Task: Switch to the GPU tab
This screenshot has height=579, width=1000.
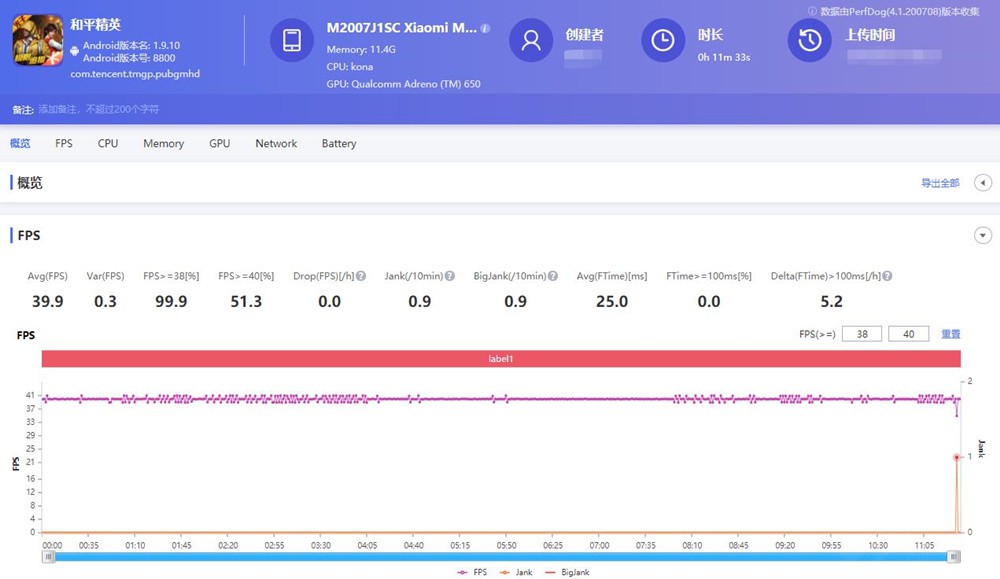Action: click(x=219, y=143)
